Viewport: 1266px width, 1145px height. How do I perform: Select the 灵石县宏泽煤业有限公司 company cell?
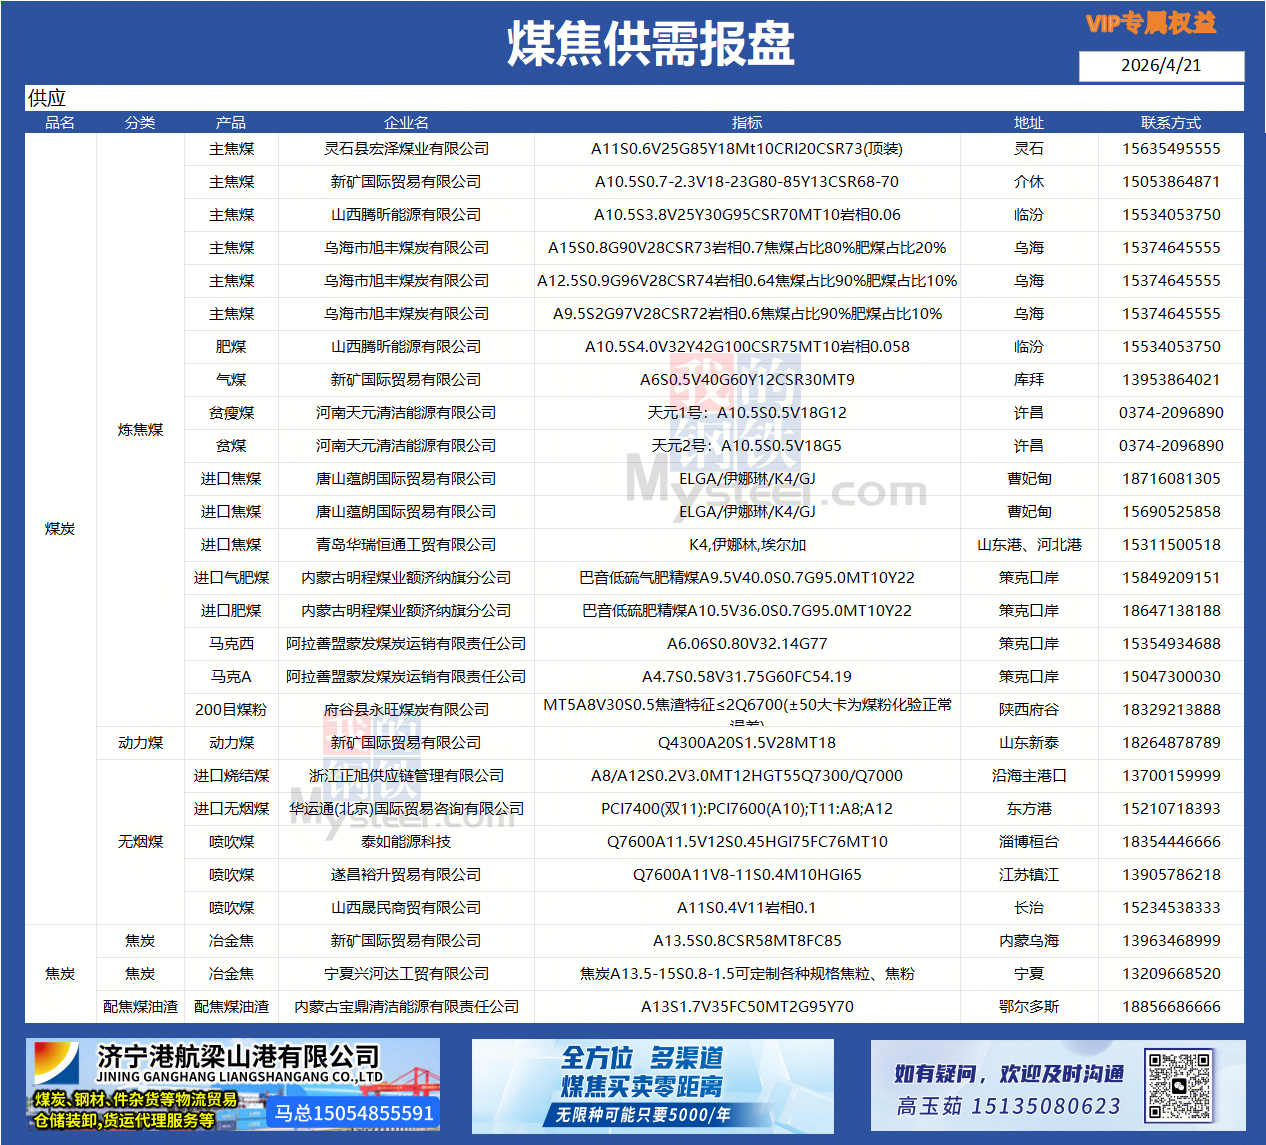coord(406,149)
